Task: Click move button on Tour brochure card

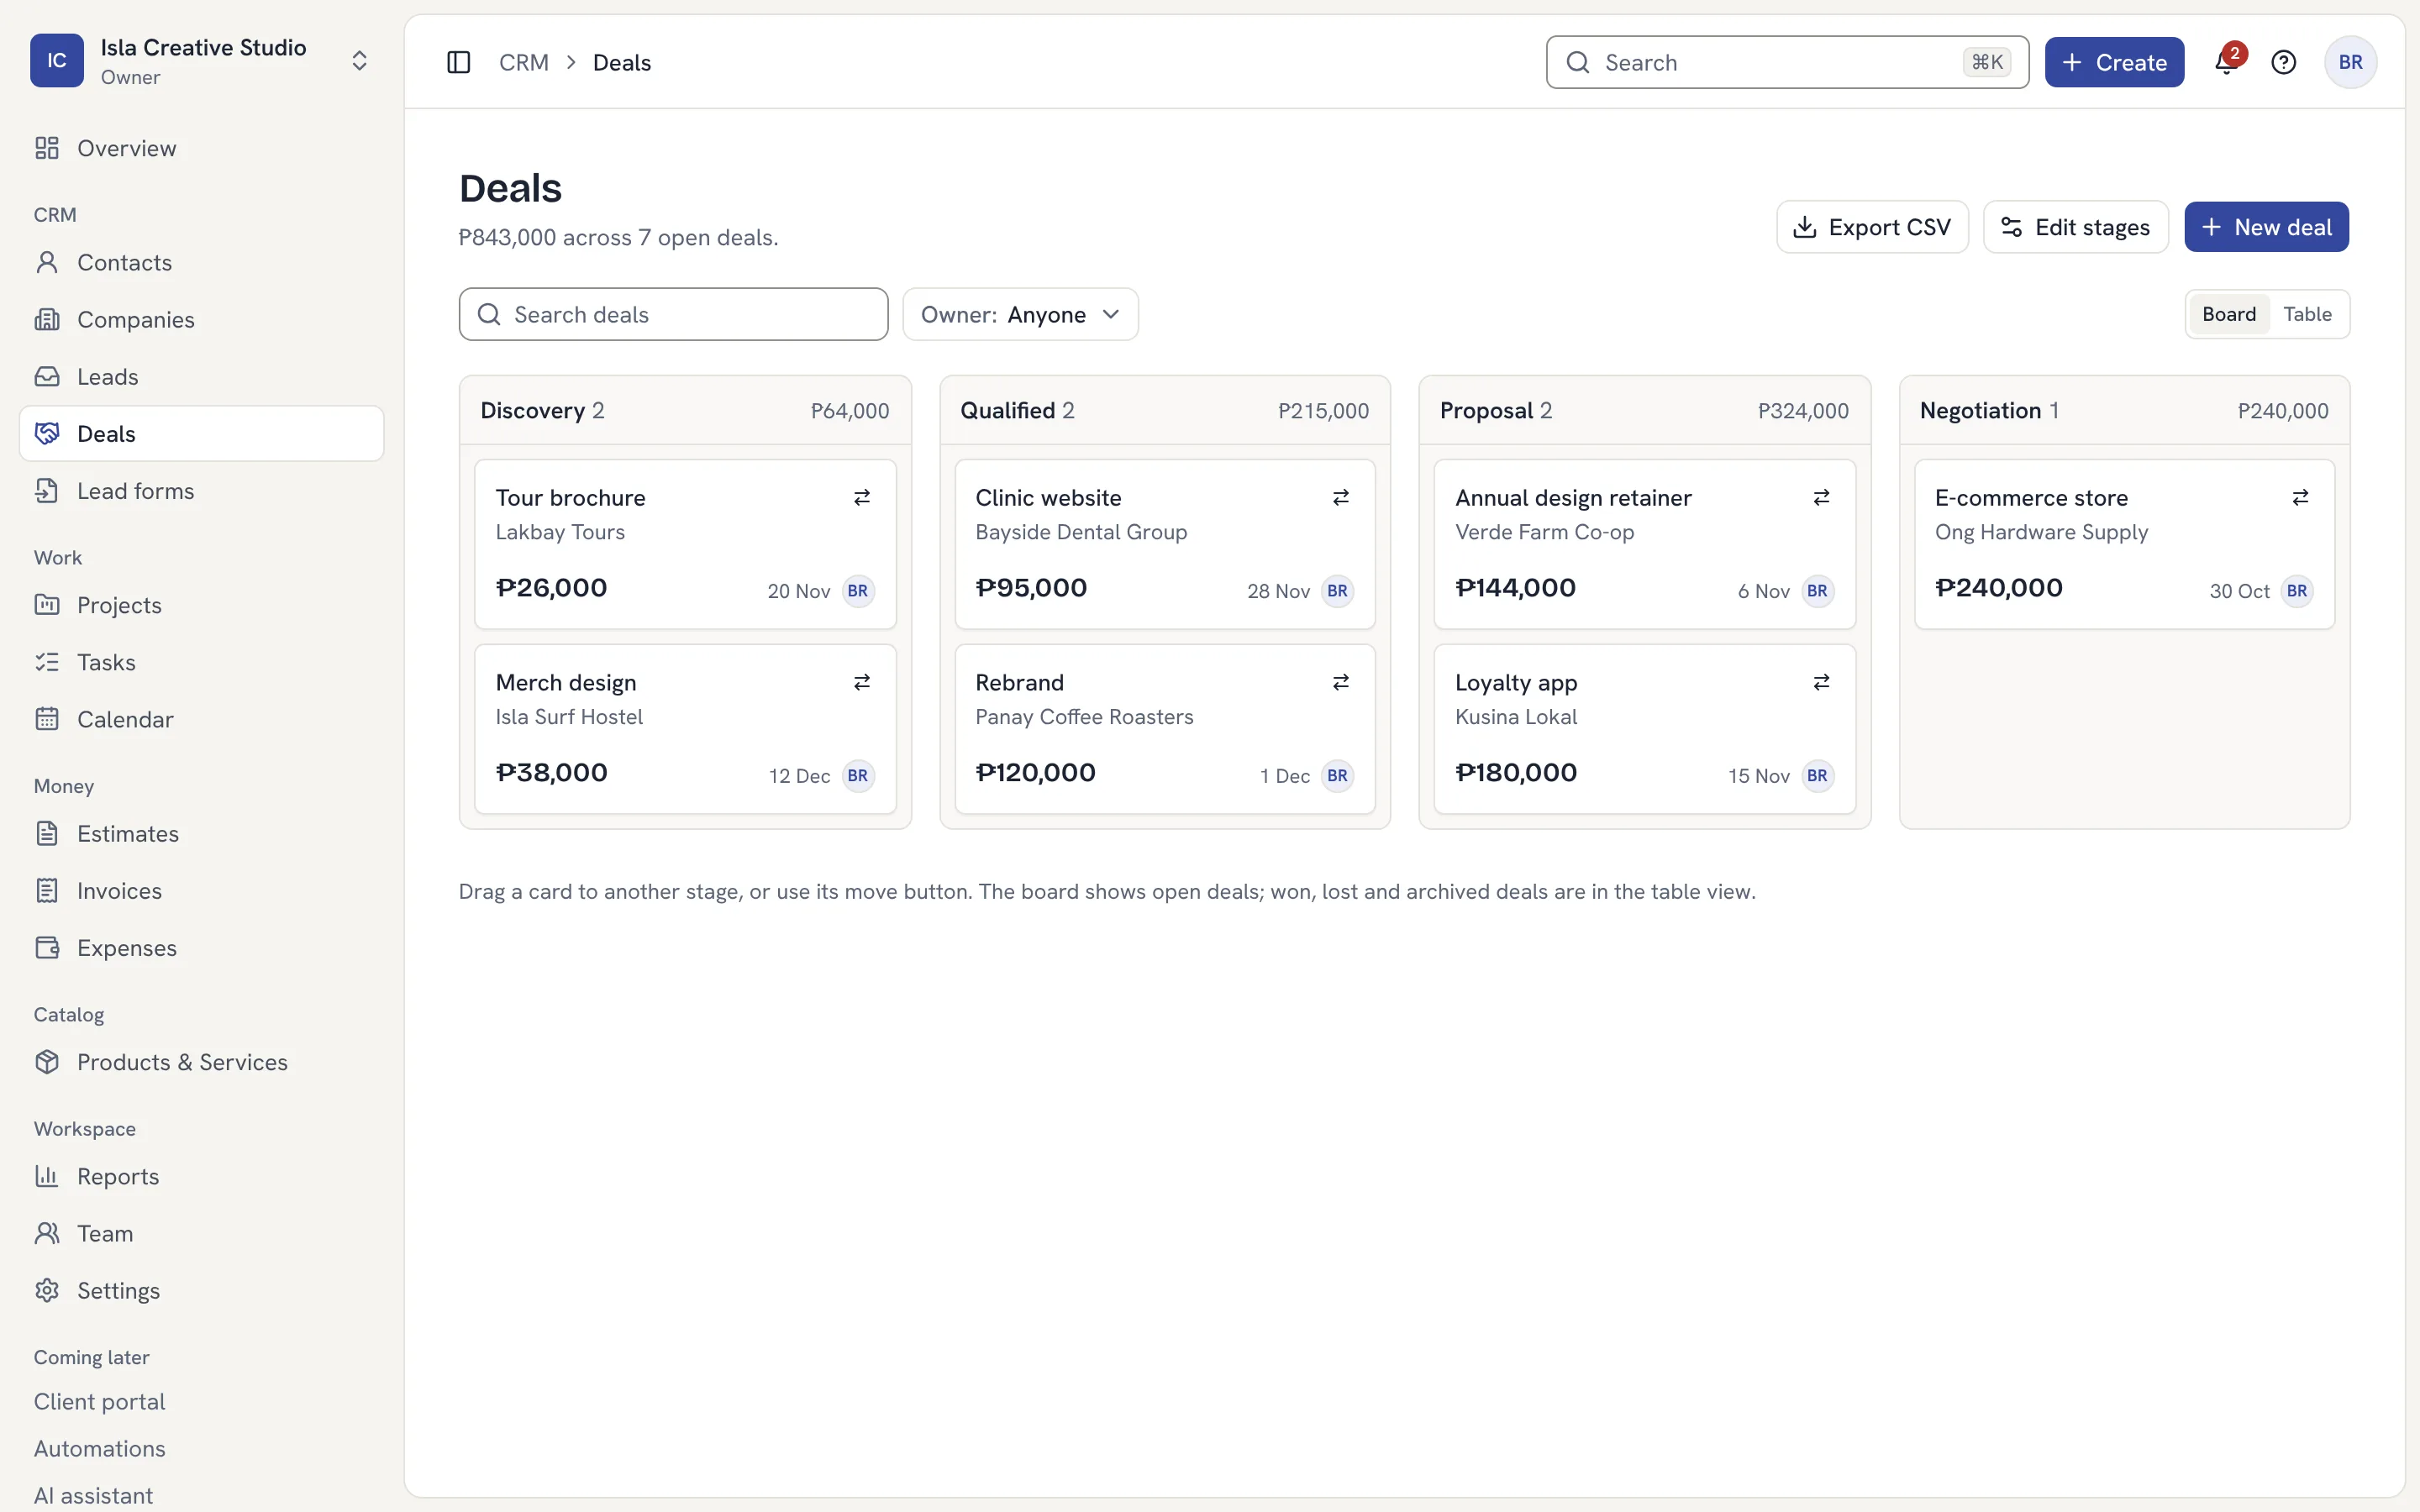Action: coord(861,498)
